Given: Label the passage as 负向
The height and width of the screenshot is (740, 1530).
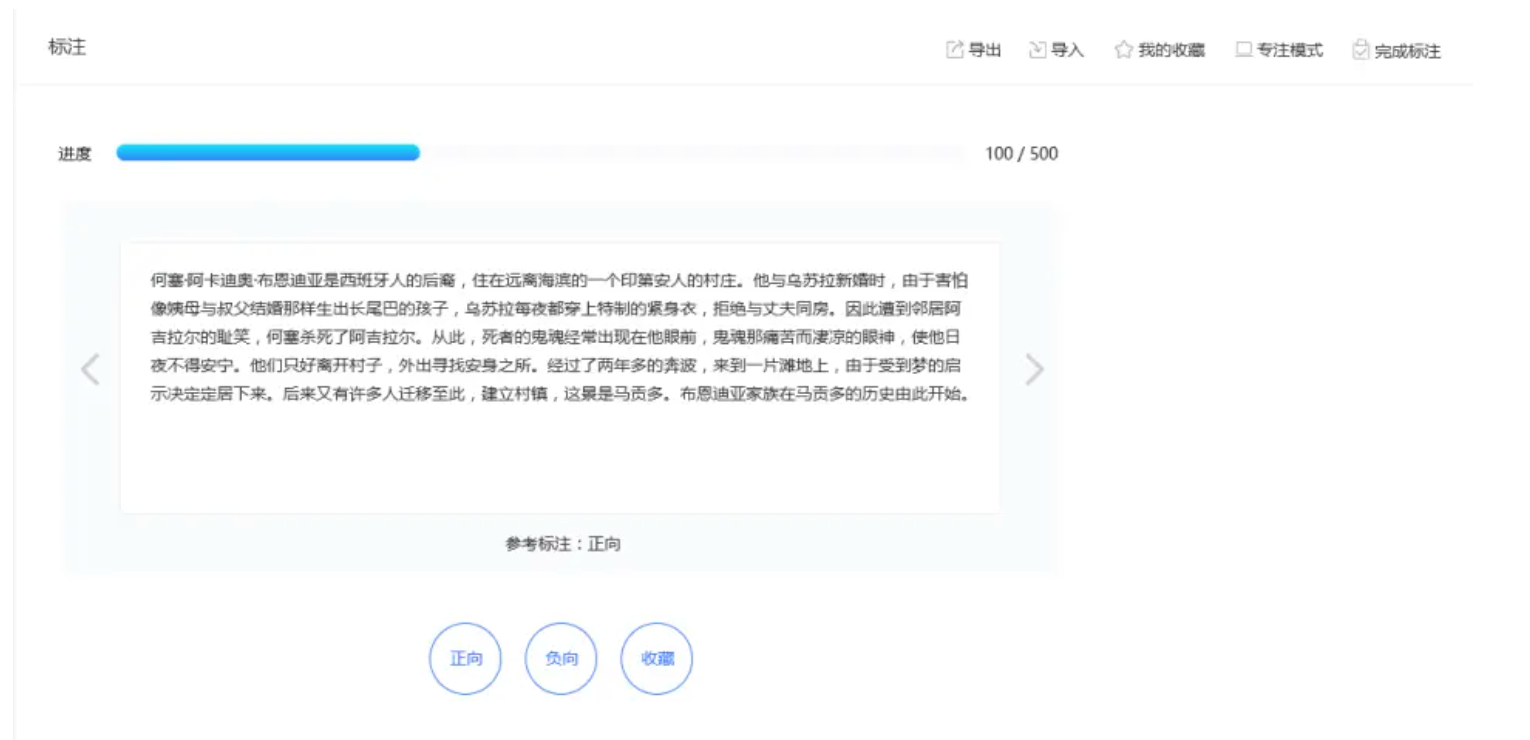Looking at the screenshot, I should click(561, 659).
